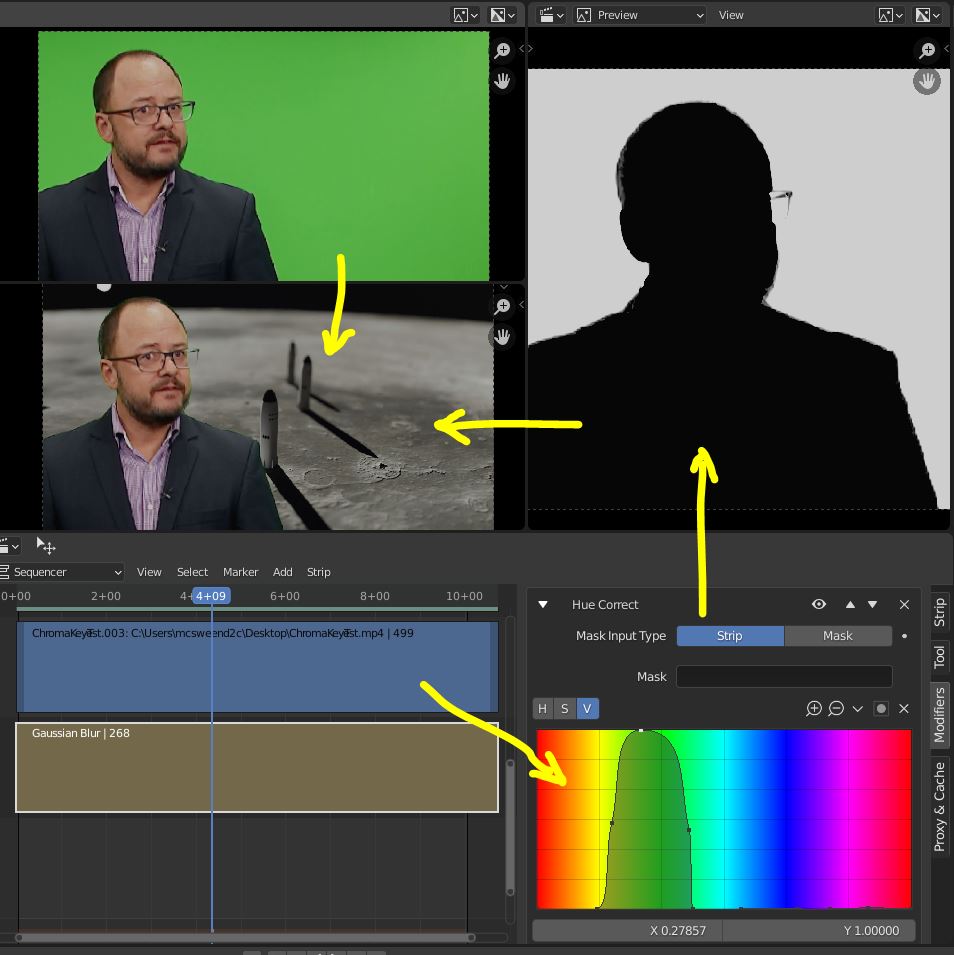
Task: Click the right curve control point
Action: 689,830
